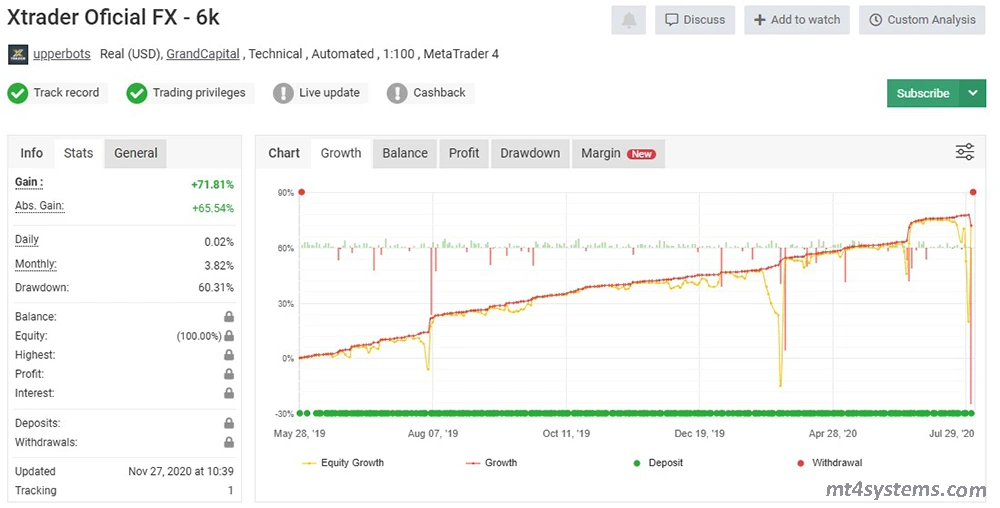The height and width of the screenshot is (508, 1000).
Task: Select the Margin chart tab
Action: [x=619, y=153]
